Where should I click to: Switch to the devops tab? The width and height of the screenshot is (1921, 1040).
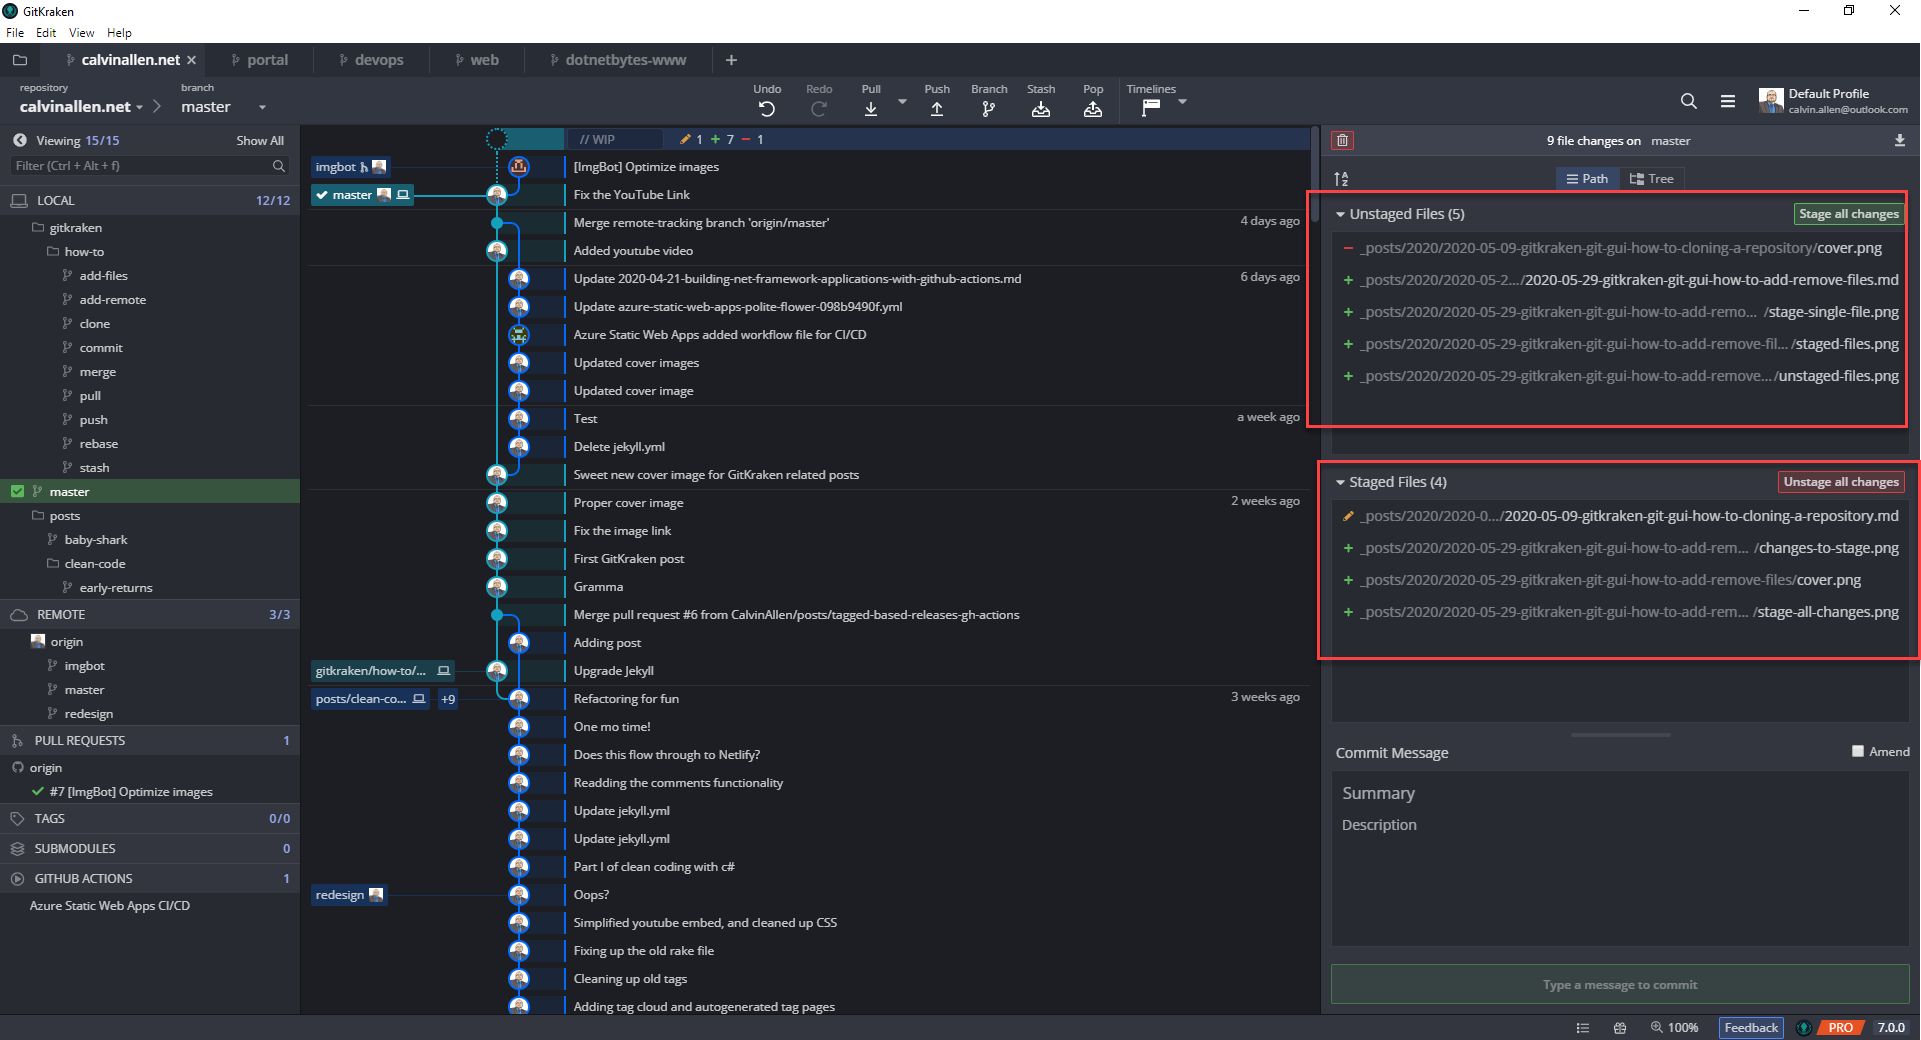click(x=371, y=60)
